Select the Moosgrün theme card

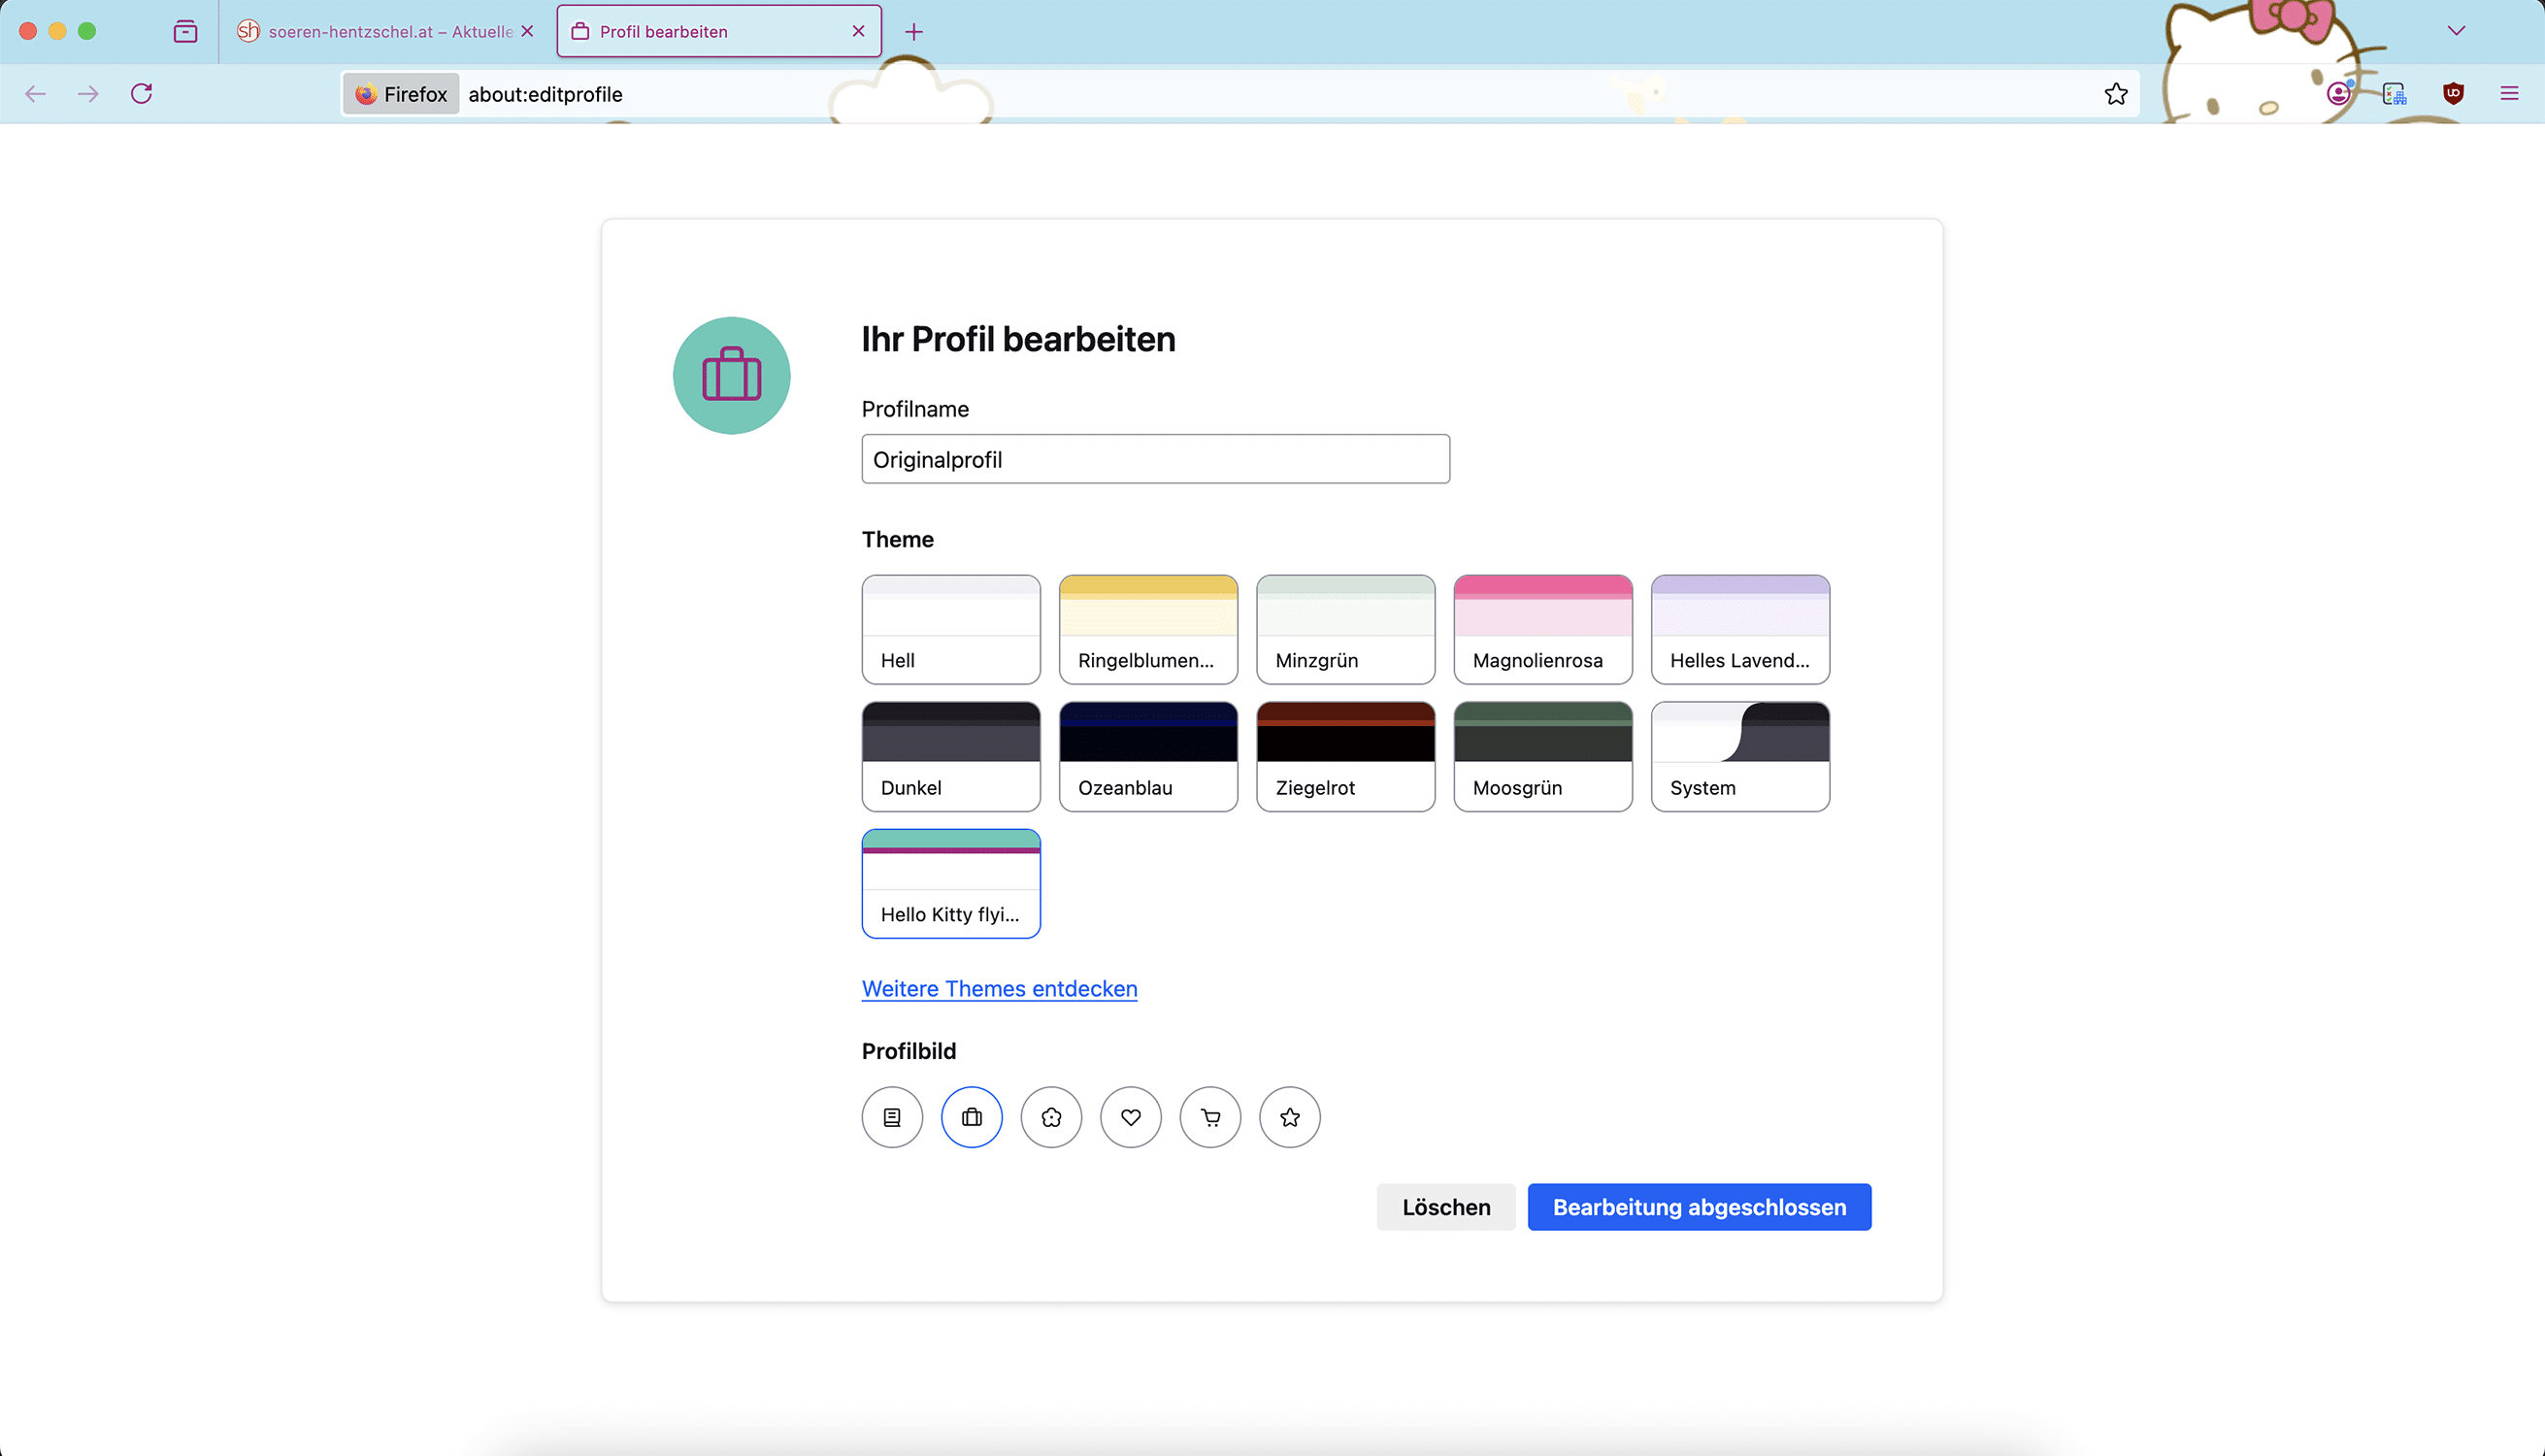pyautogui.click(x=1543, y=756)
